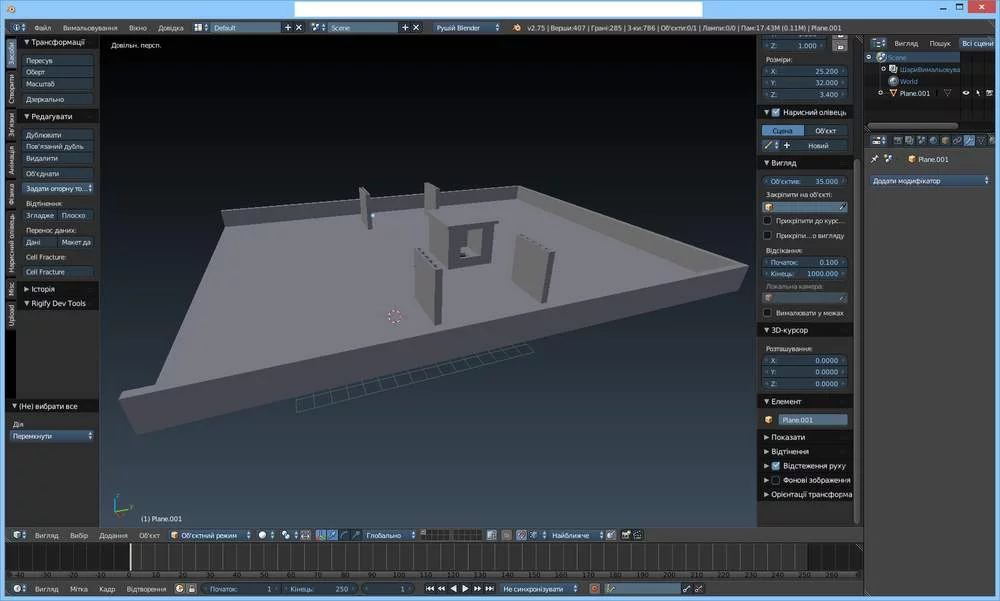This screenshot has height=601, width=1000.
Task: Click the eye icon for Plane.001
Action: pos(966,93)
